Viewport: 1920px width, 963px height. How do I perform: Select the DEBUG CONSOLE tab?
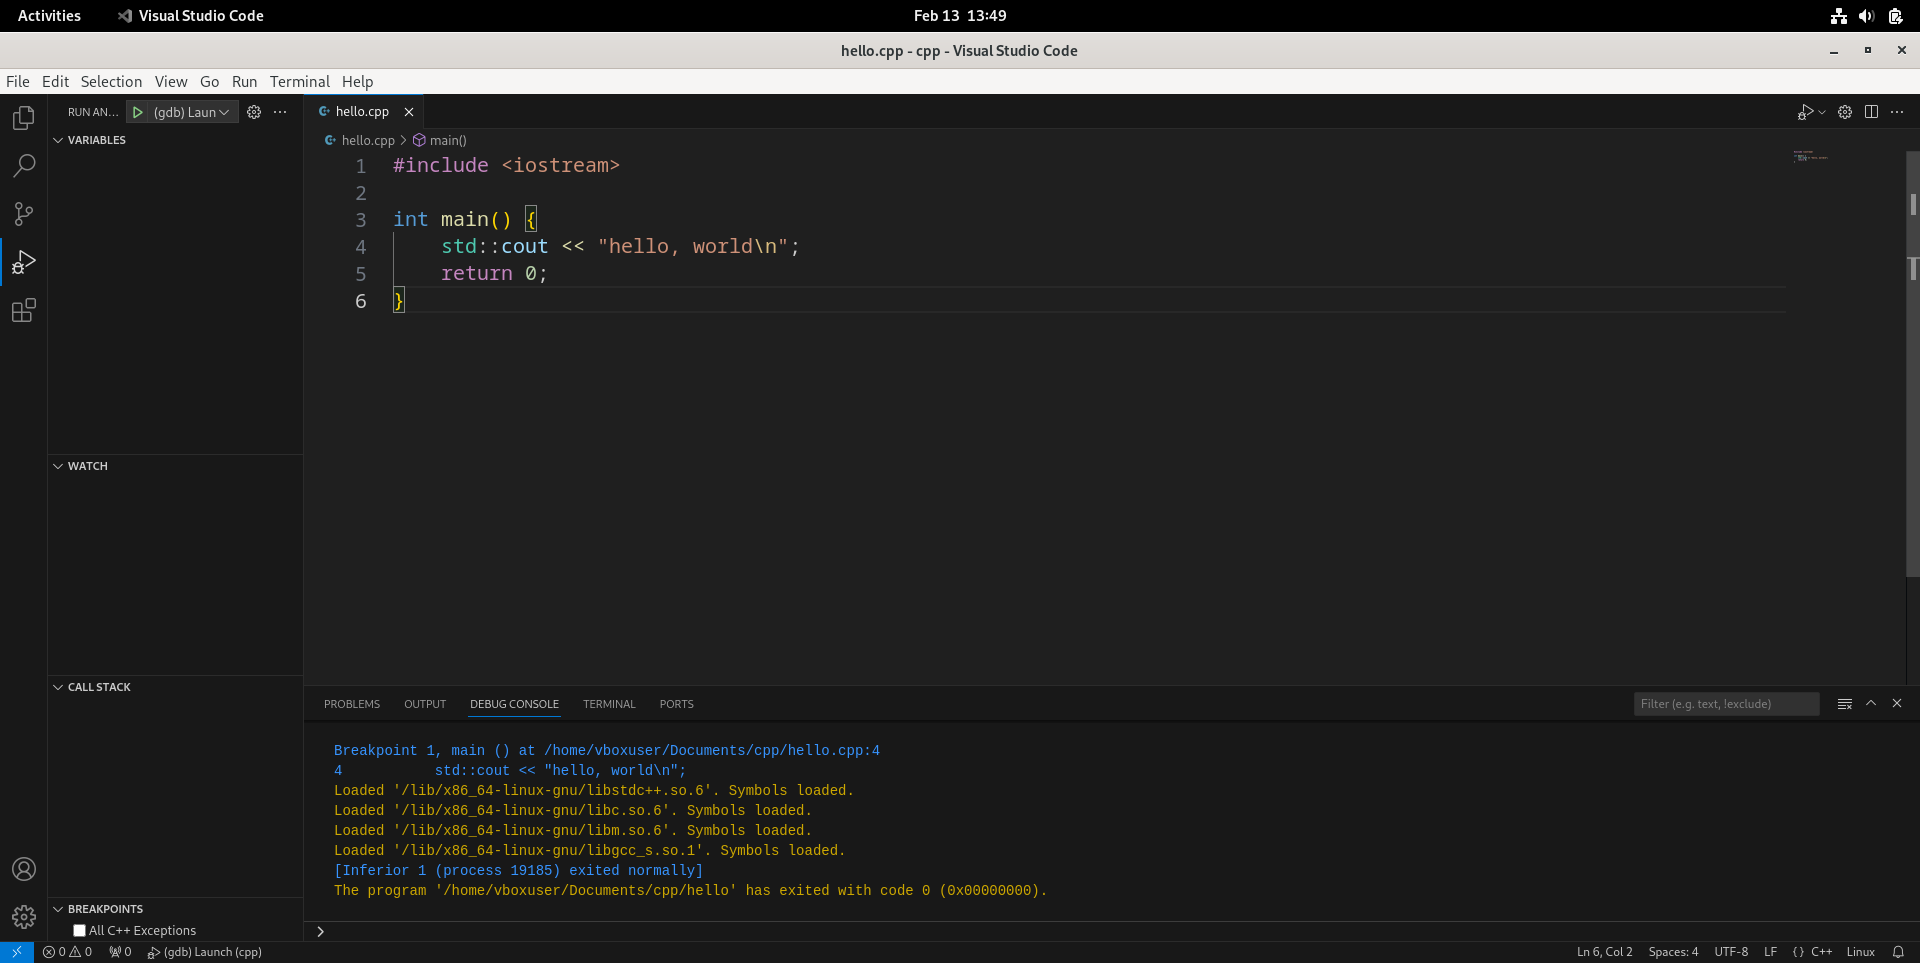514,704
